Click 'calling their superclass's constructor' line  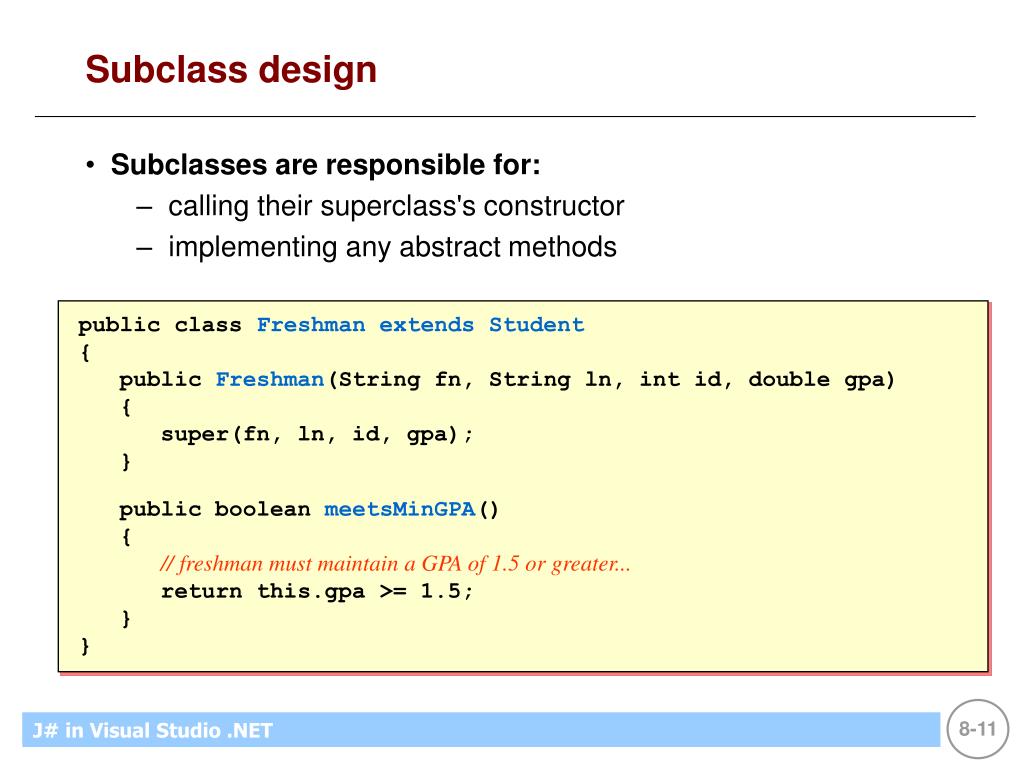pos(396,206)
